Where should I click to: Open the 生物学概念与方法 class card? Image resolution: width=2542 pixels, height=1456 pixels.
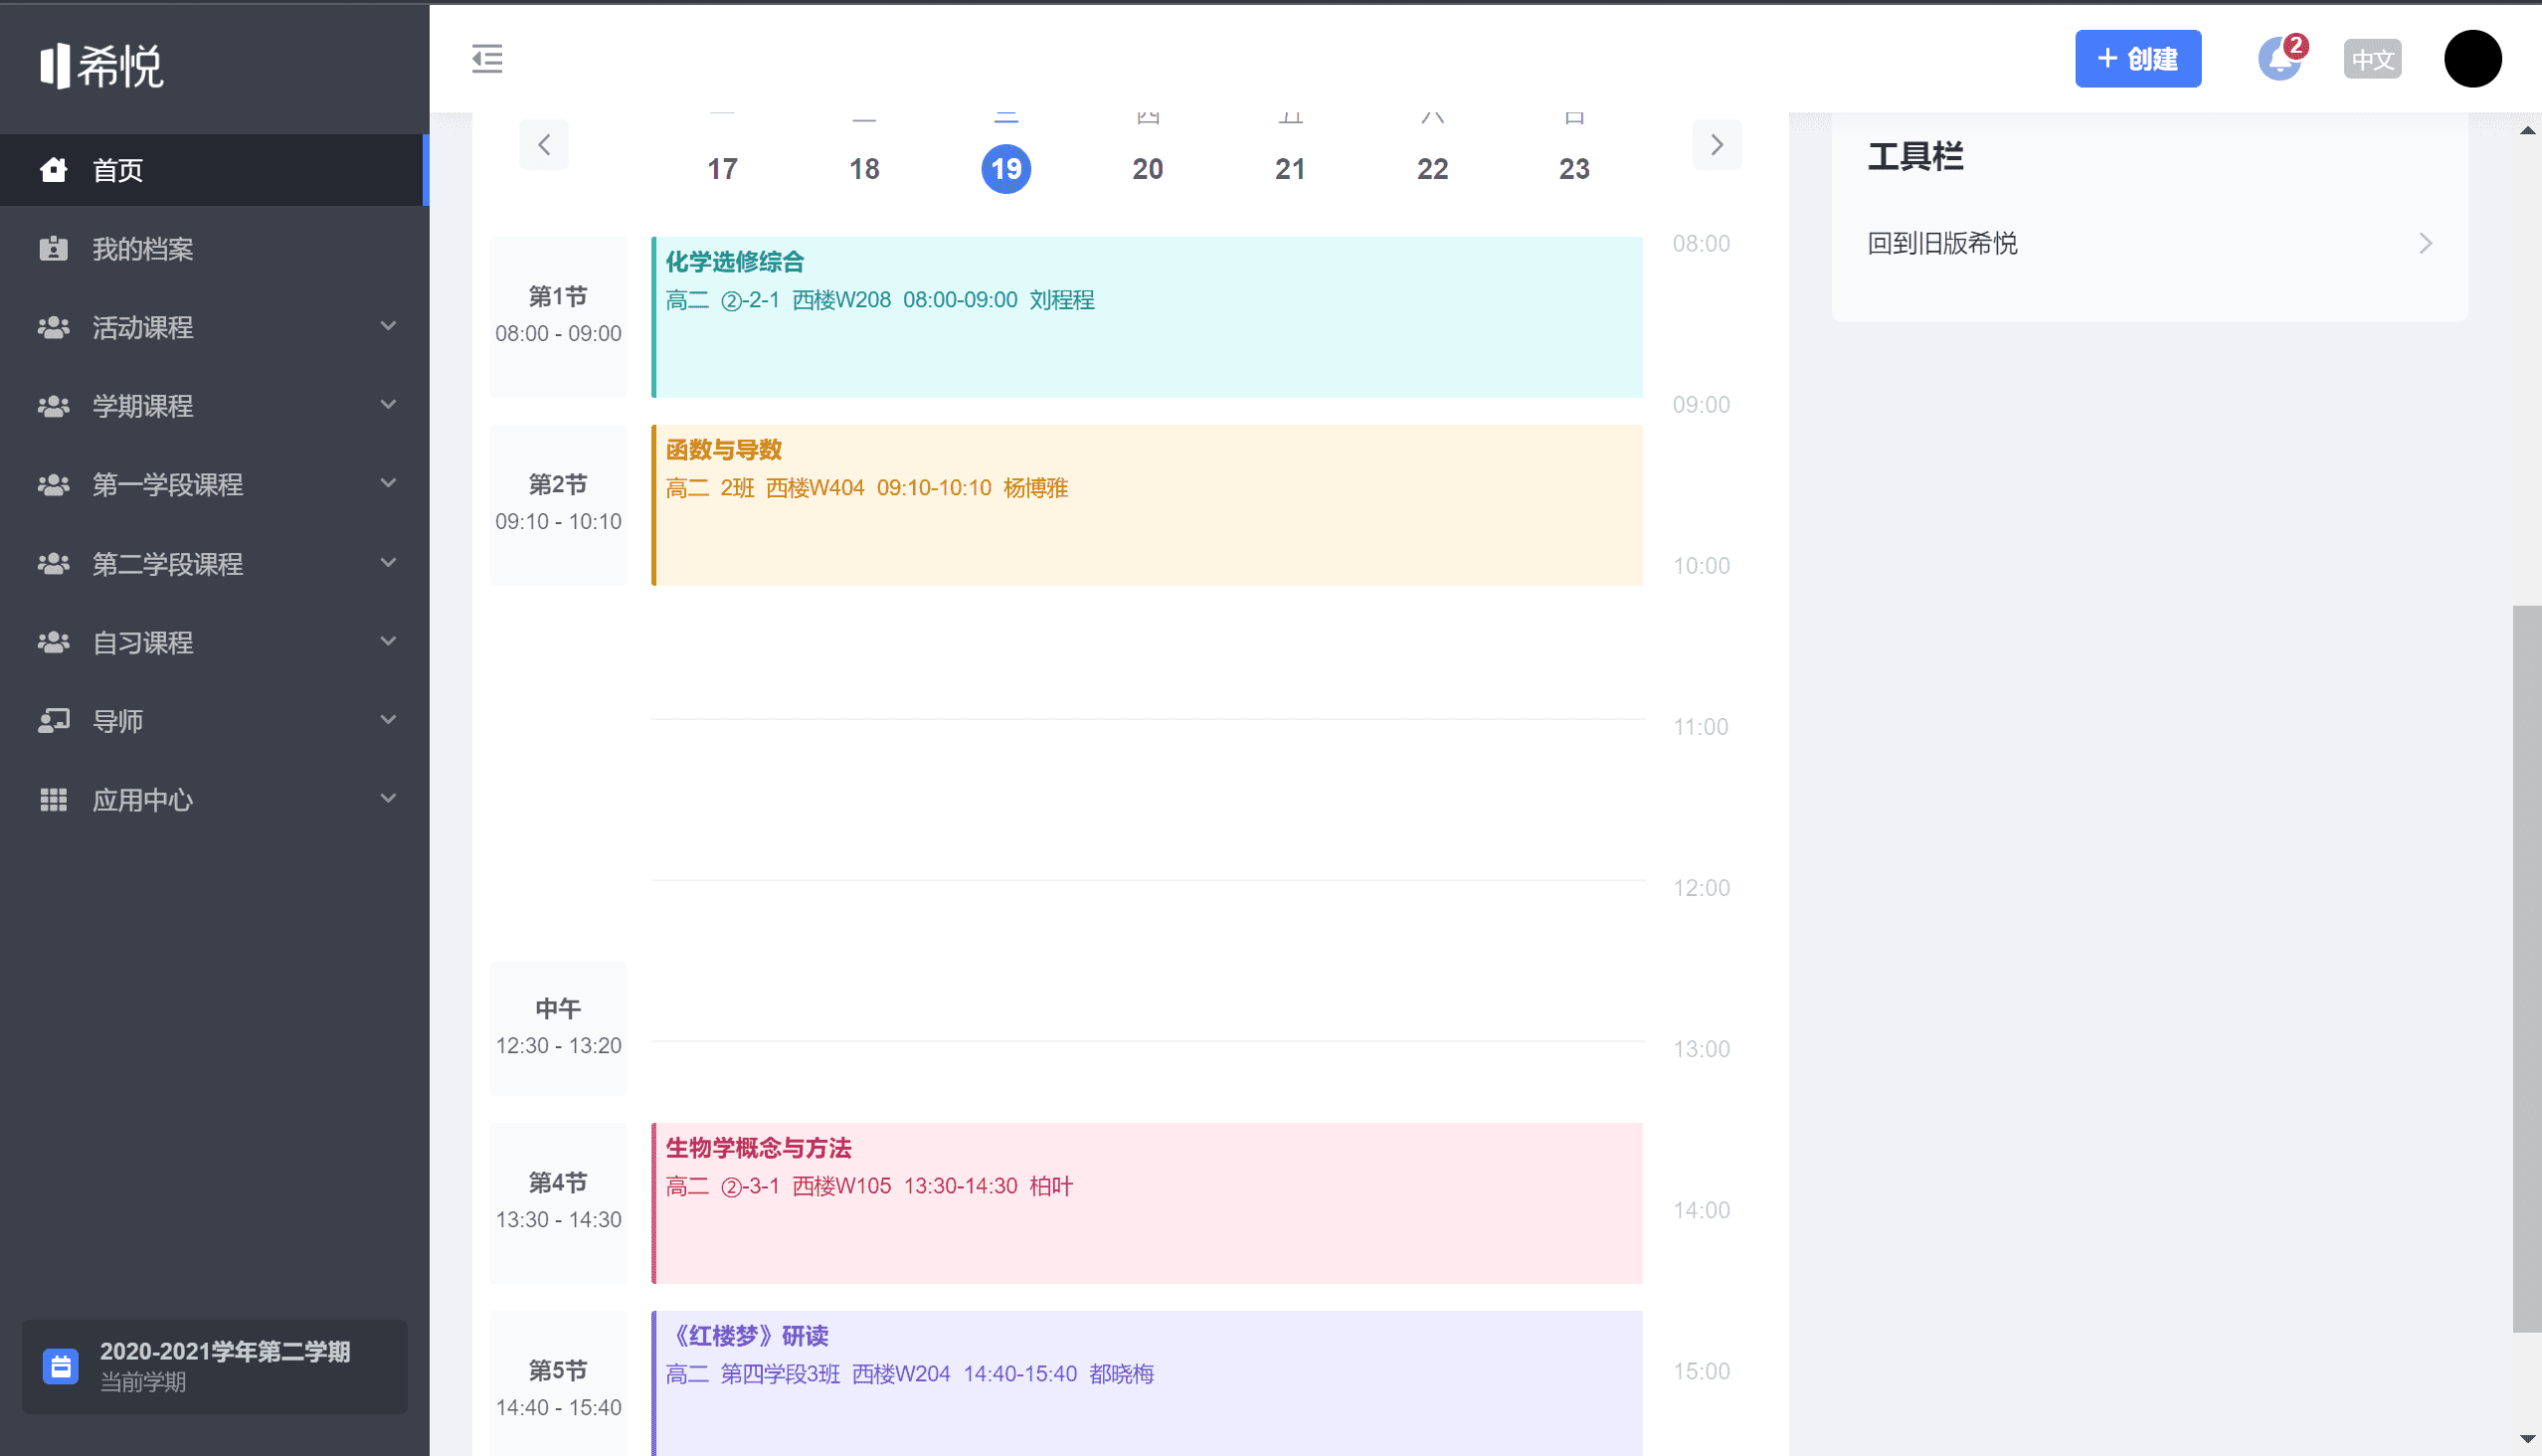point(1147,1203)
